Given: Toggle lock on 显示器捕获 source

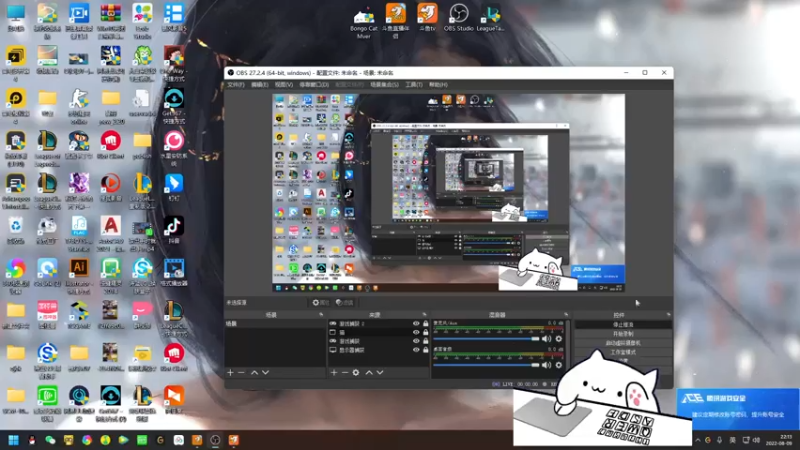Looking at the screenshot, I should point(426,349).
